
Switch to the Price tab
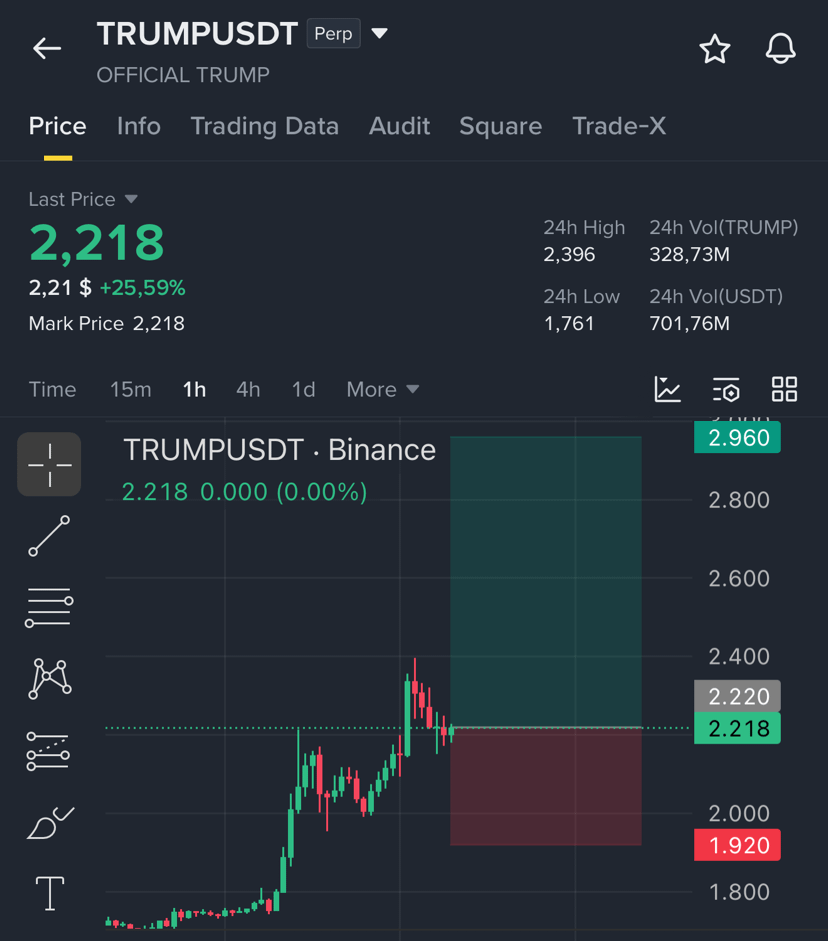point(58,126)
